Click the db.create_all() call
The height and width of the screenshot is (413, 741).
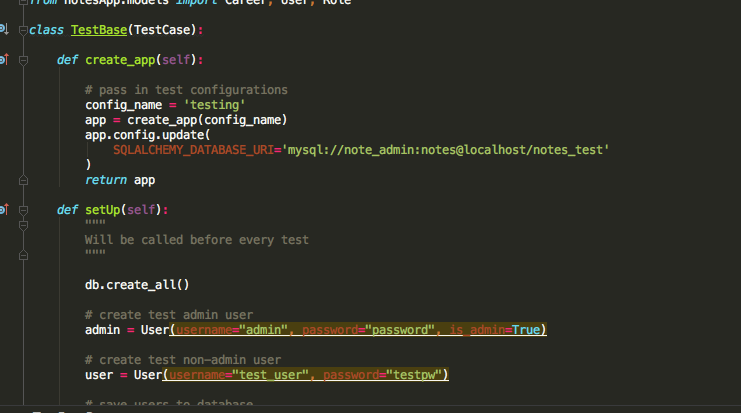point(137,285)
